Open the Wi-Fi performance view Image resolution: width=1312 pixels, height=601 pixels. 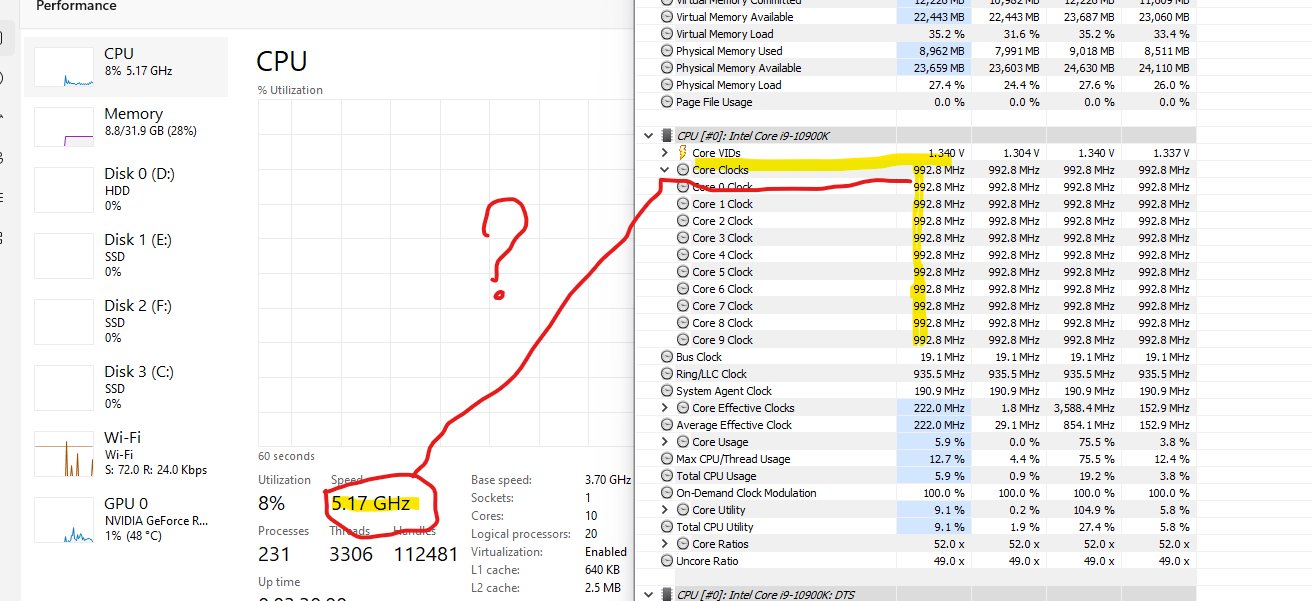point(127,453)
